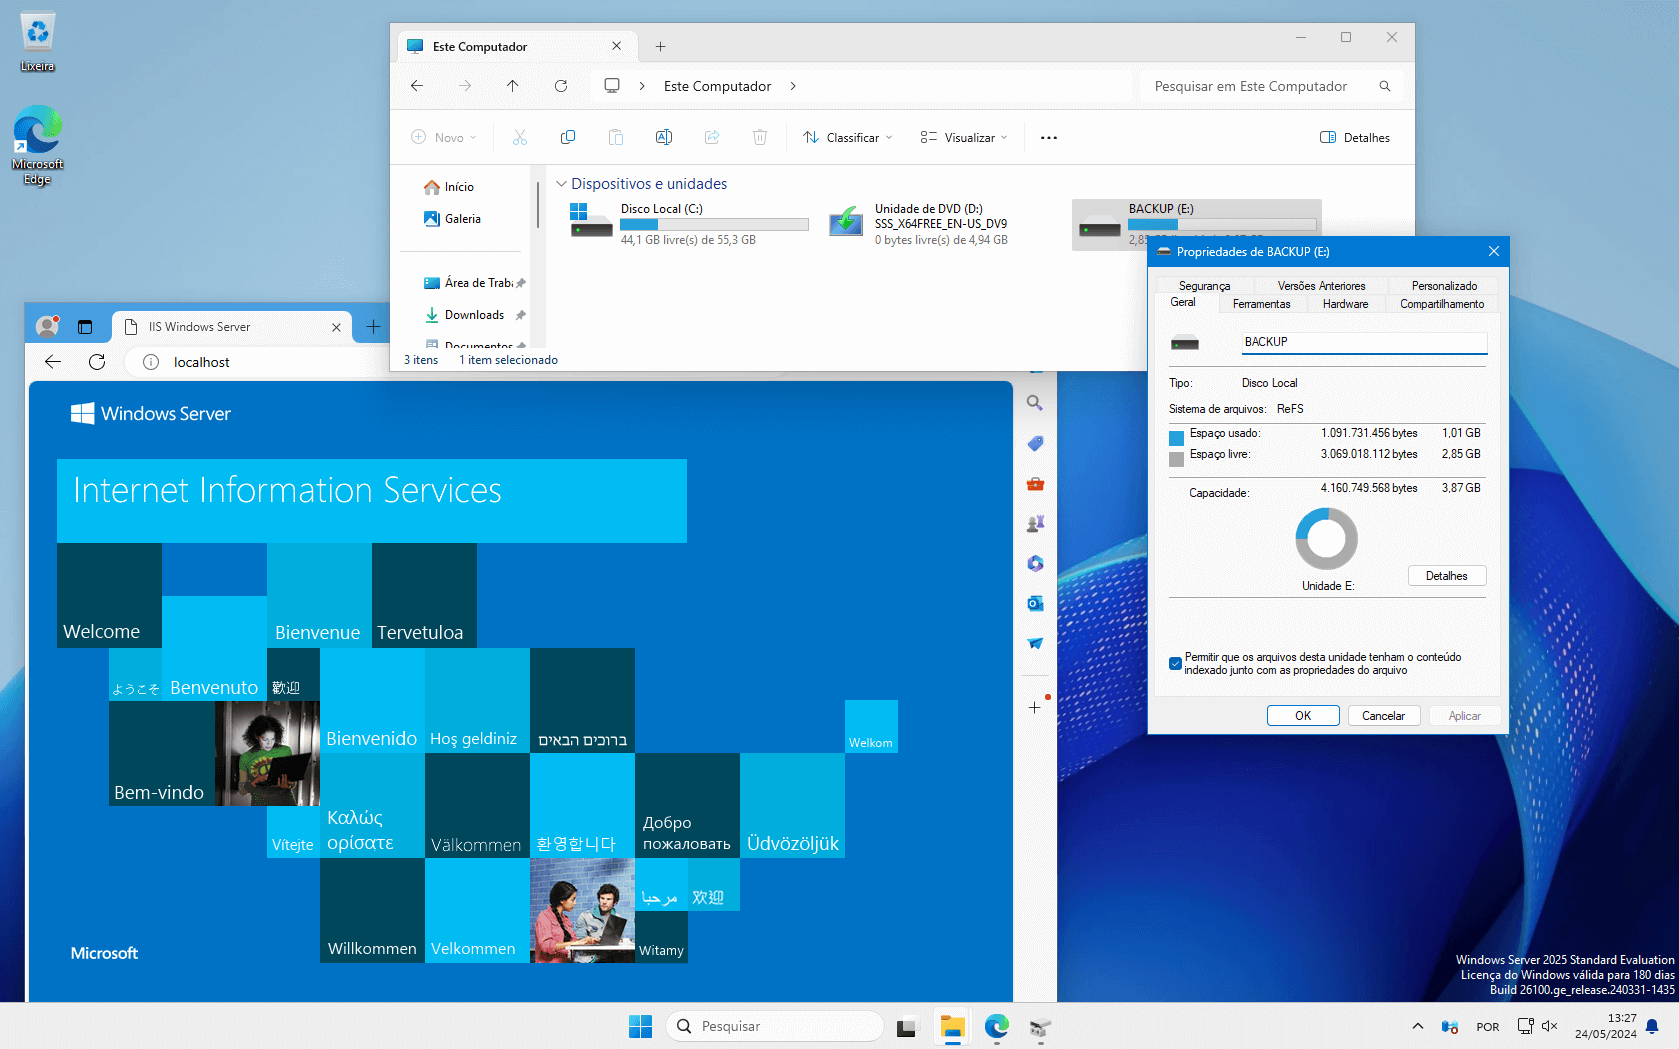
Task: Open the clock showing 13:27 on taskbar
Action: (1605, 1026)
